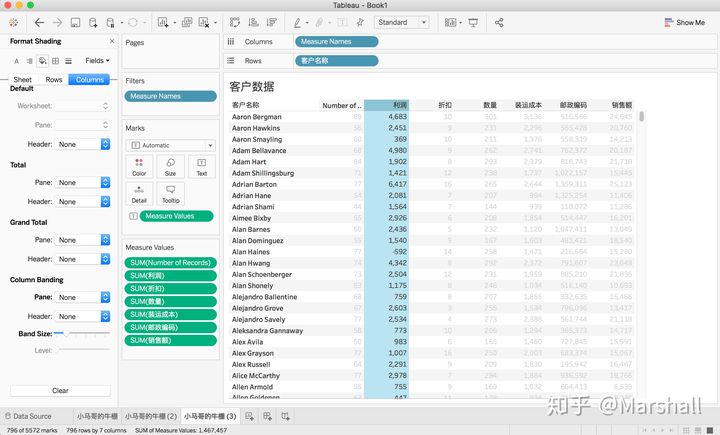Click the Redo forward arrow

tap(57, 23)
